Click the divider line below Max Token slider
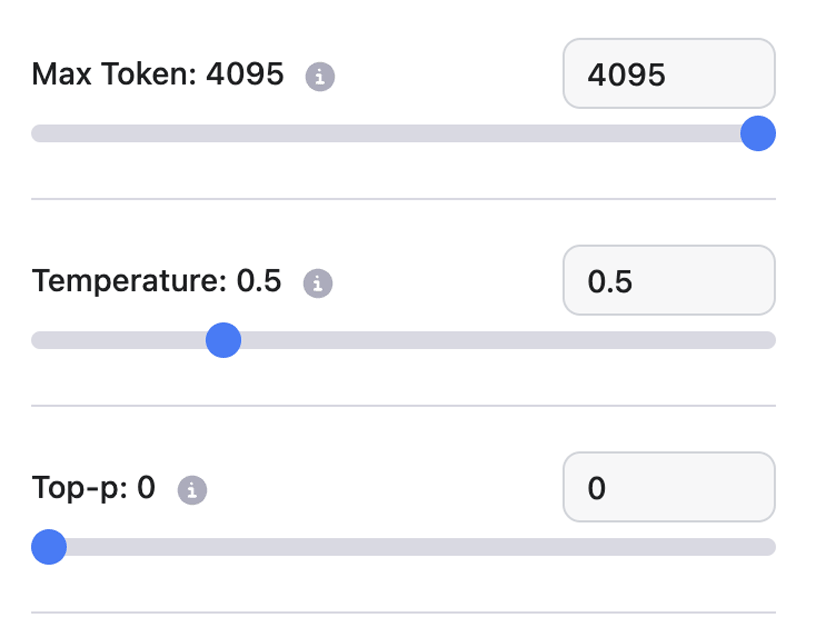The width and height of the screenshot is (816, 619). [403, 199]
